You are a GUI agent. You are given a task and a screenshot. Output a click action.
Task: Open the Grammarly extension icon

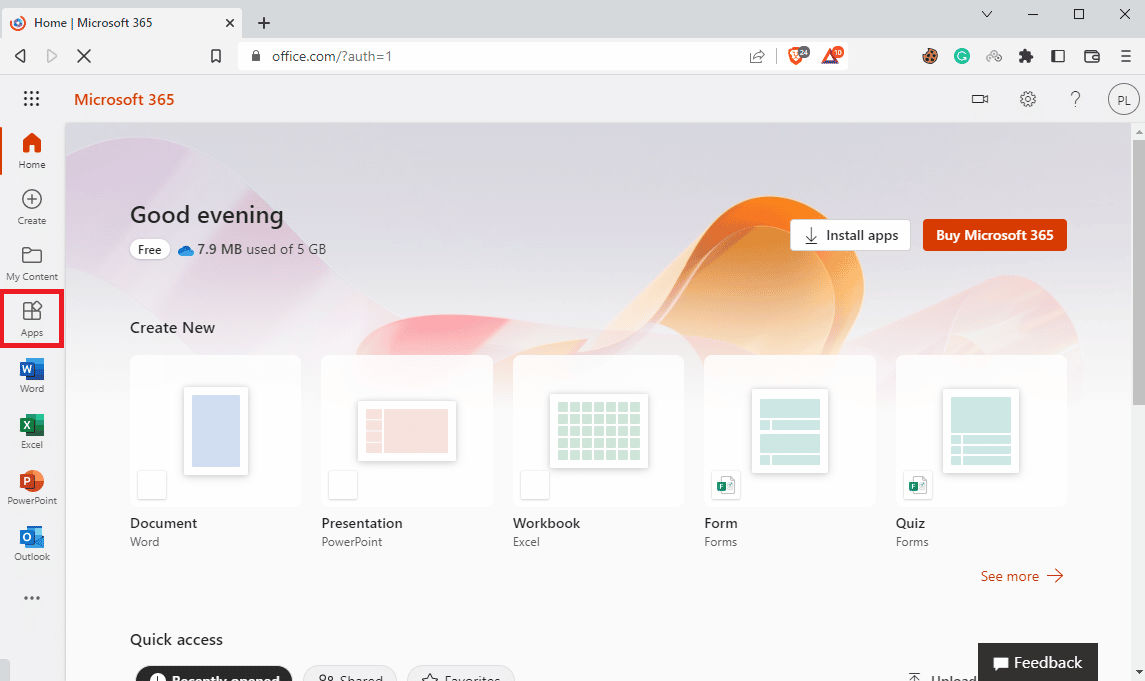[x=962, y=56]
